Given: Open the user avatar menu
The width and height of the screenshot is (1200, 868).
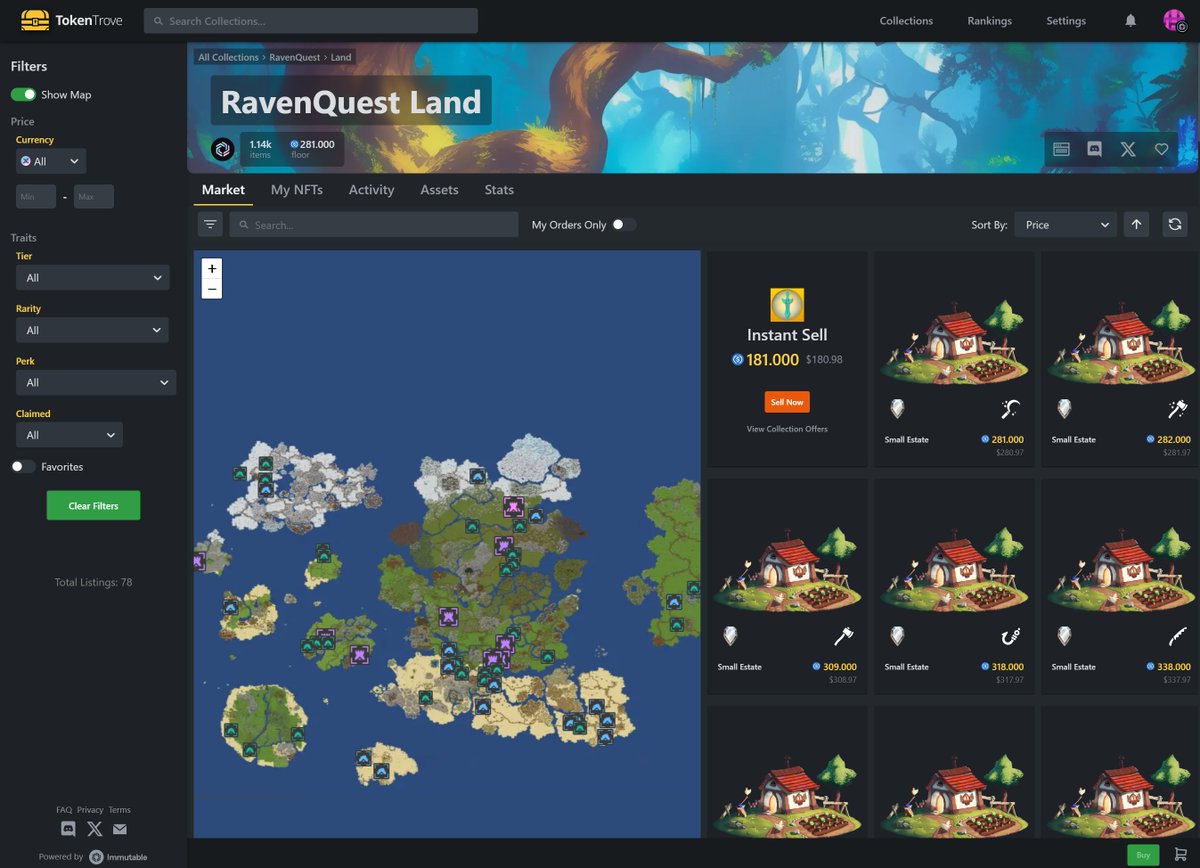Looking at the screenshot, I should [1174, 20].
